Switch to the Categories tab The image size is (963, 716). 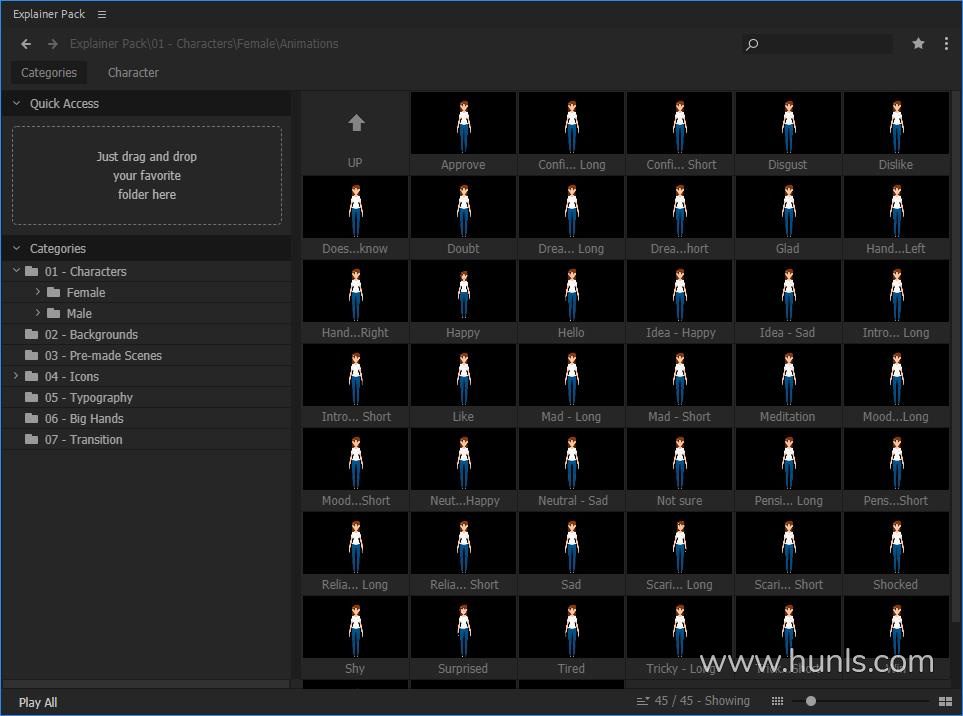(x=49, y=72)
